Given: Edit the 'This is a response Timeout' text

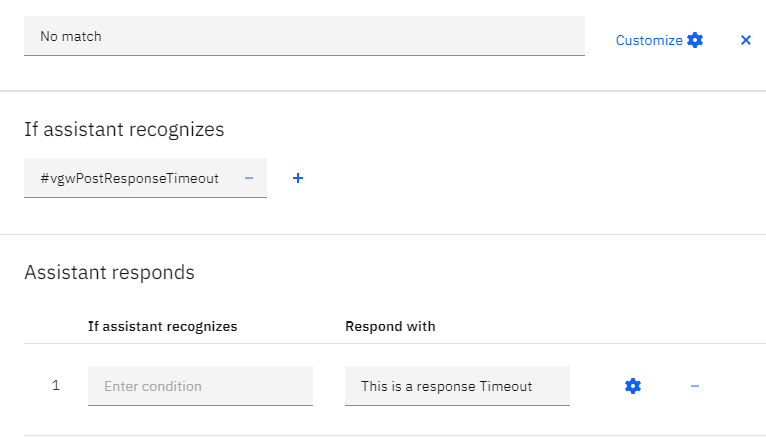Looking at the screenshot, I should (457, 386).
